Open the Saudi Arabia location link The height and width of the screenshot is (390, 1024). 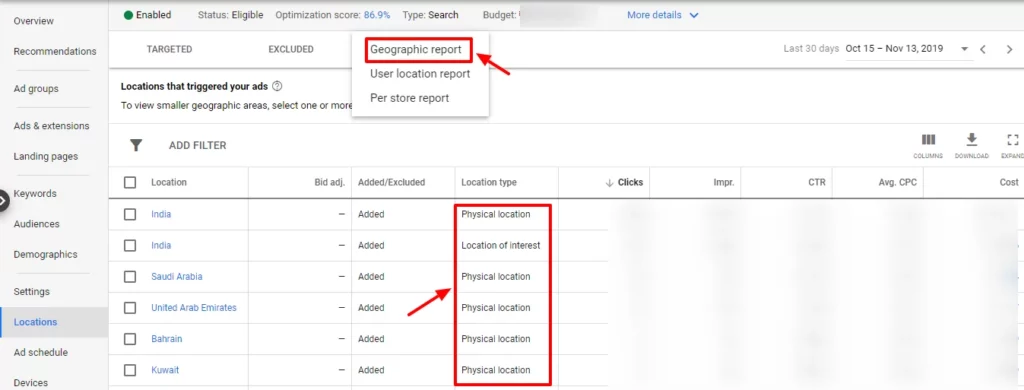tap(177, 276)
